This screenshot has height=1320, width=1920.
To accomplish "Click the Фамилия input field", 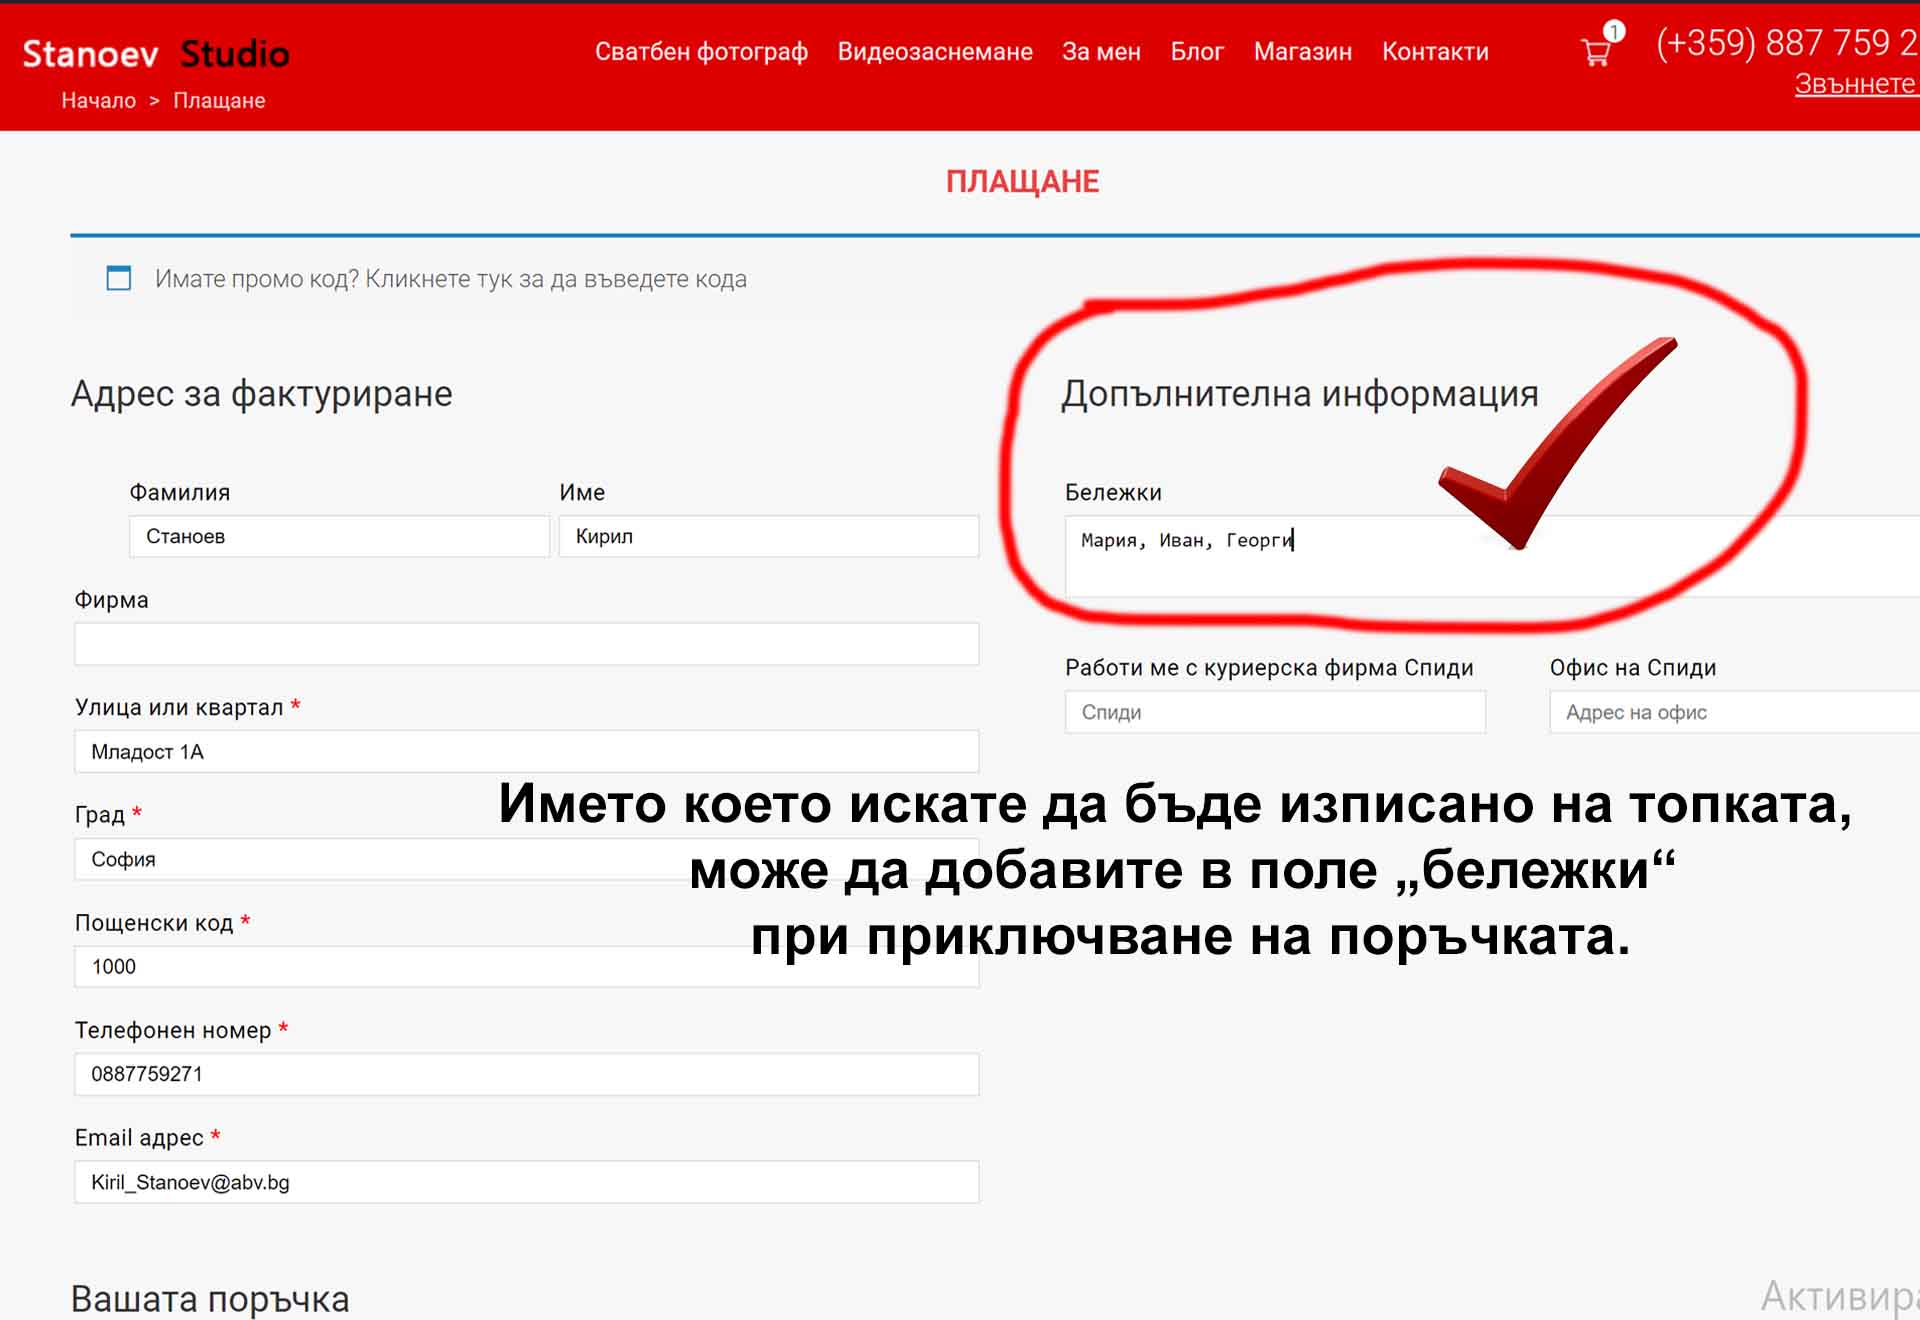I will [x=338, y=536].
